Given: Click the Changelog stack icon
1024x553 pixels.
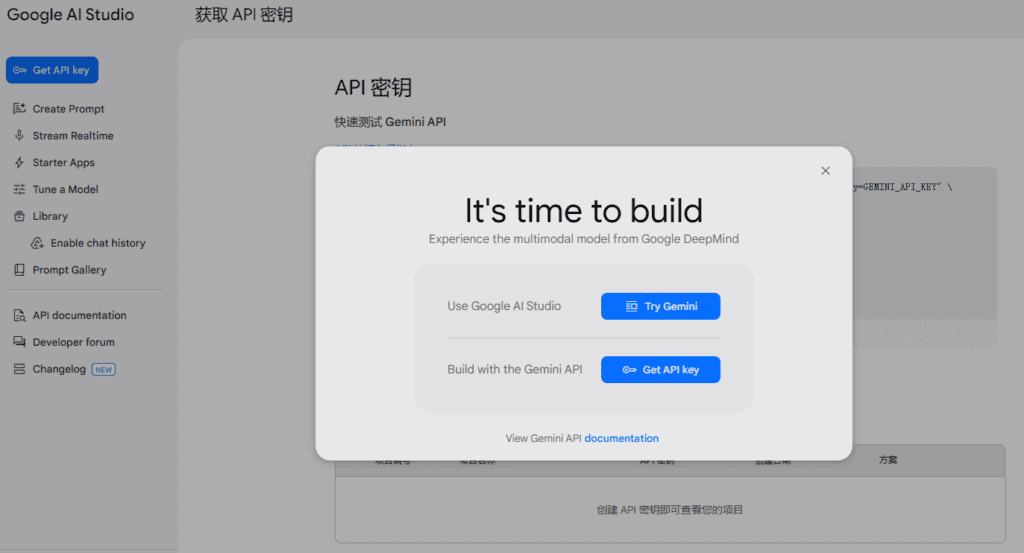Looking at the screenshot, I should point(19,369).
